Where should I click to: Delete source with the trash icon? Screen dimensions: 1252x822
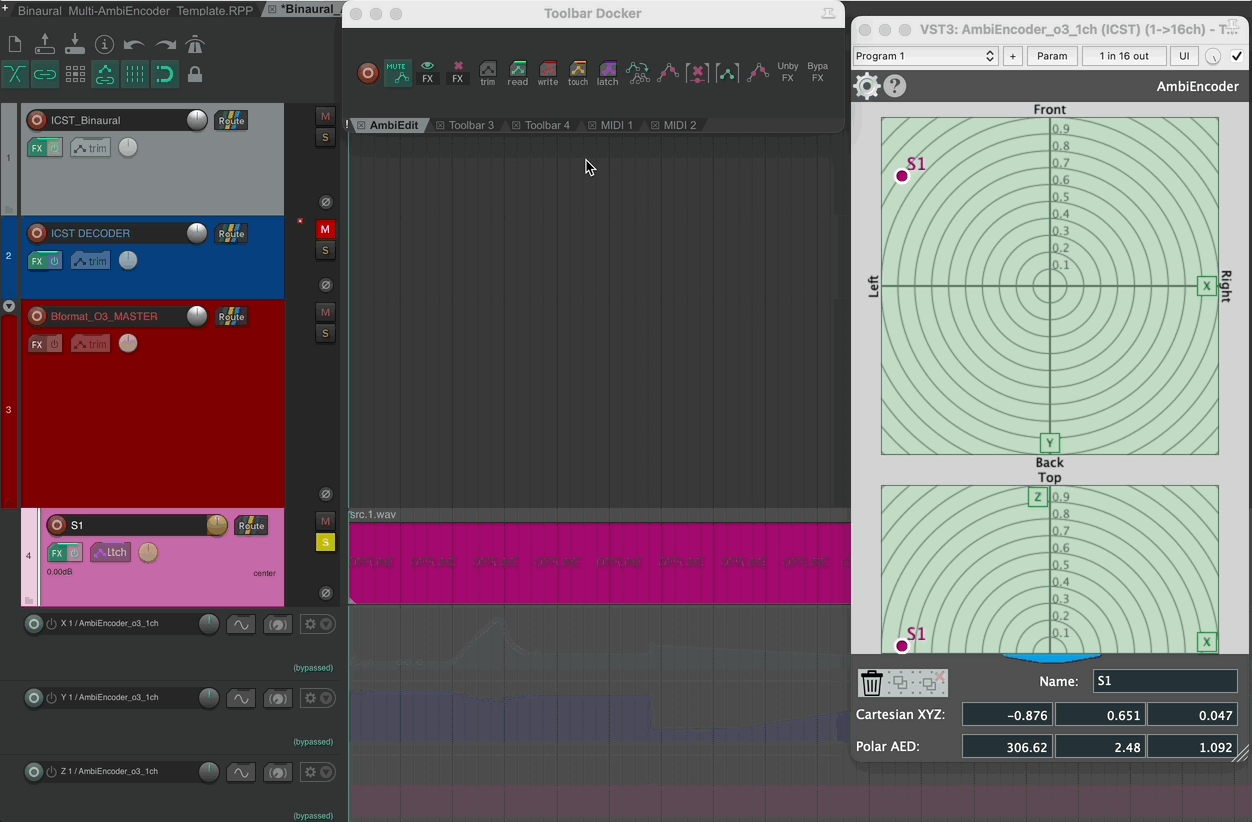pyautogui.click(x=872, y=683)
